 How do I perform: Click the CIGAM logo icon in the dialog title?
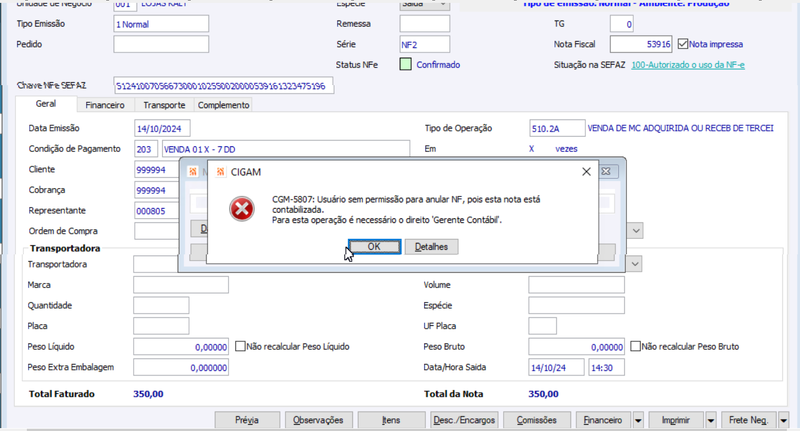220,172
